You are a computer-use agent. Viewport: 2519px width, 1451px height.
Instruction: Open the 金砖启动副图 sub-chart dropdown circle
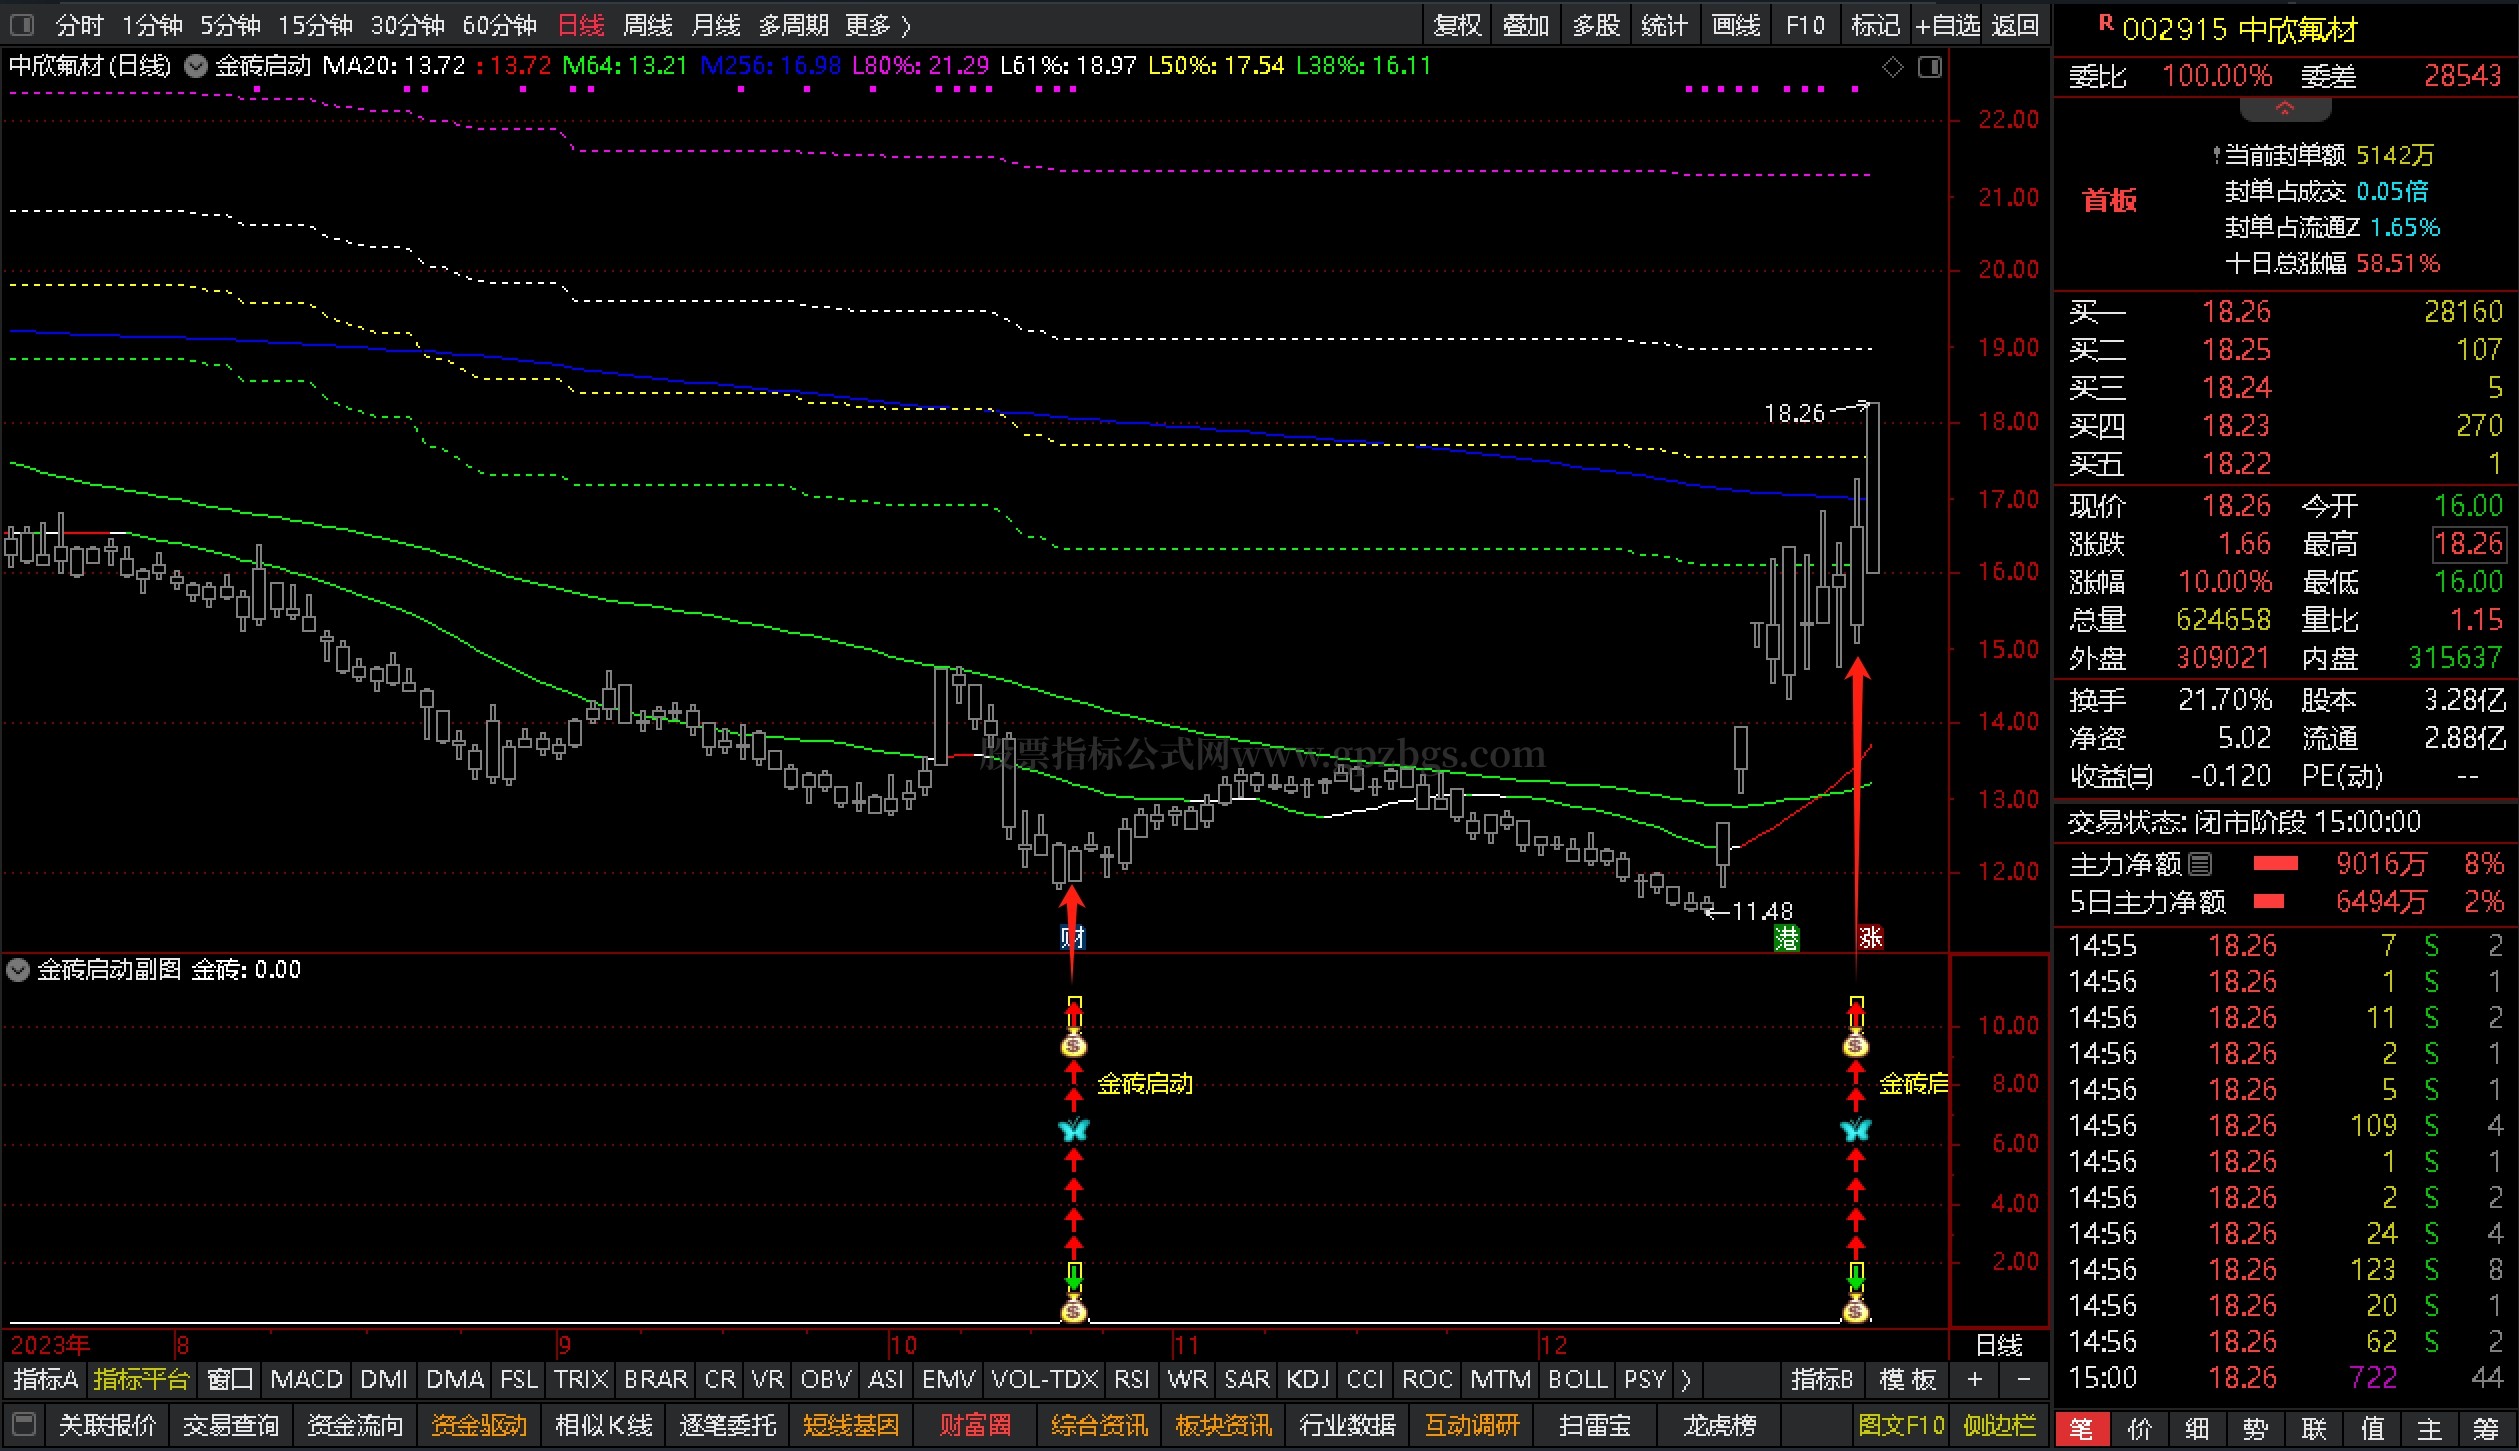[18, 969]
